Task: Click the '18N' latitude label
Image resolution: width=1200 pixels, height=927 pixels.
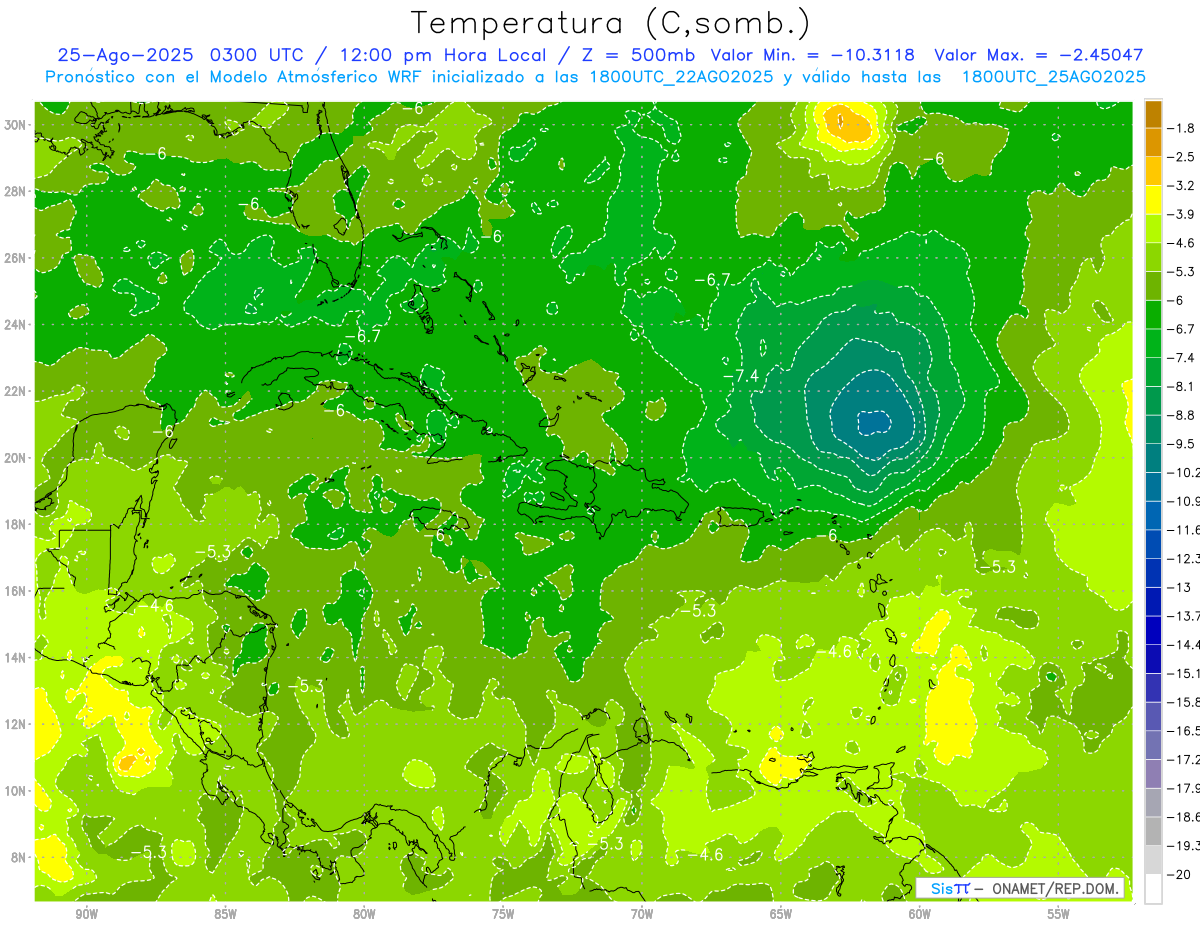Action: point(16,524)
